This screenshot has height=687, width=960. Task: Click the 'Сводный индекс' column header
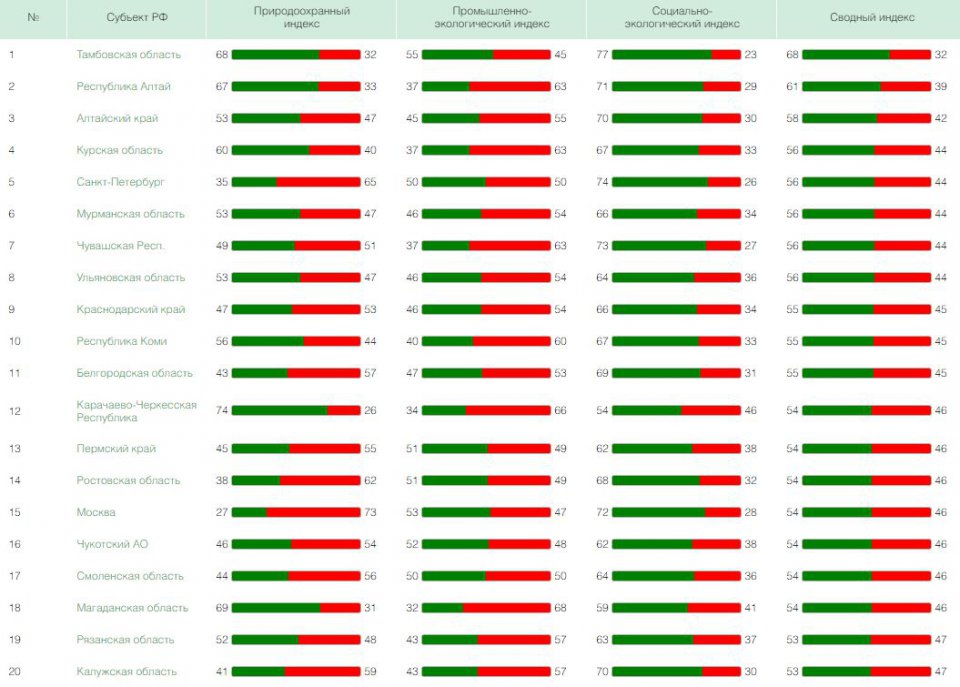(x=865, y=18)
